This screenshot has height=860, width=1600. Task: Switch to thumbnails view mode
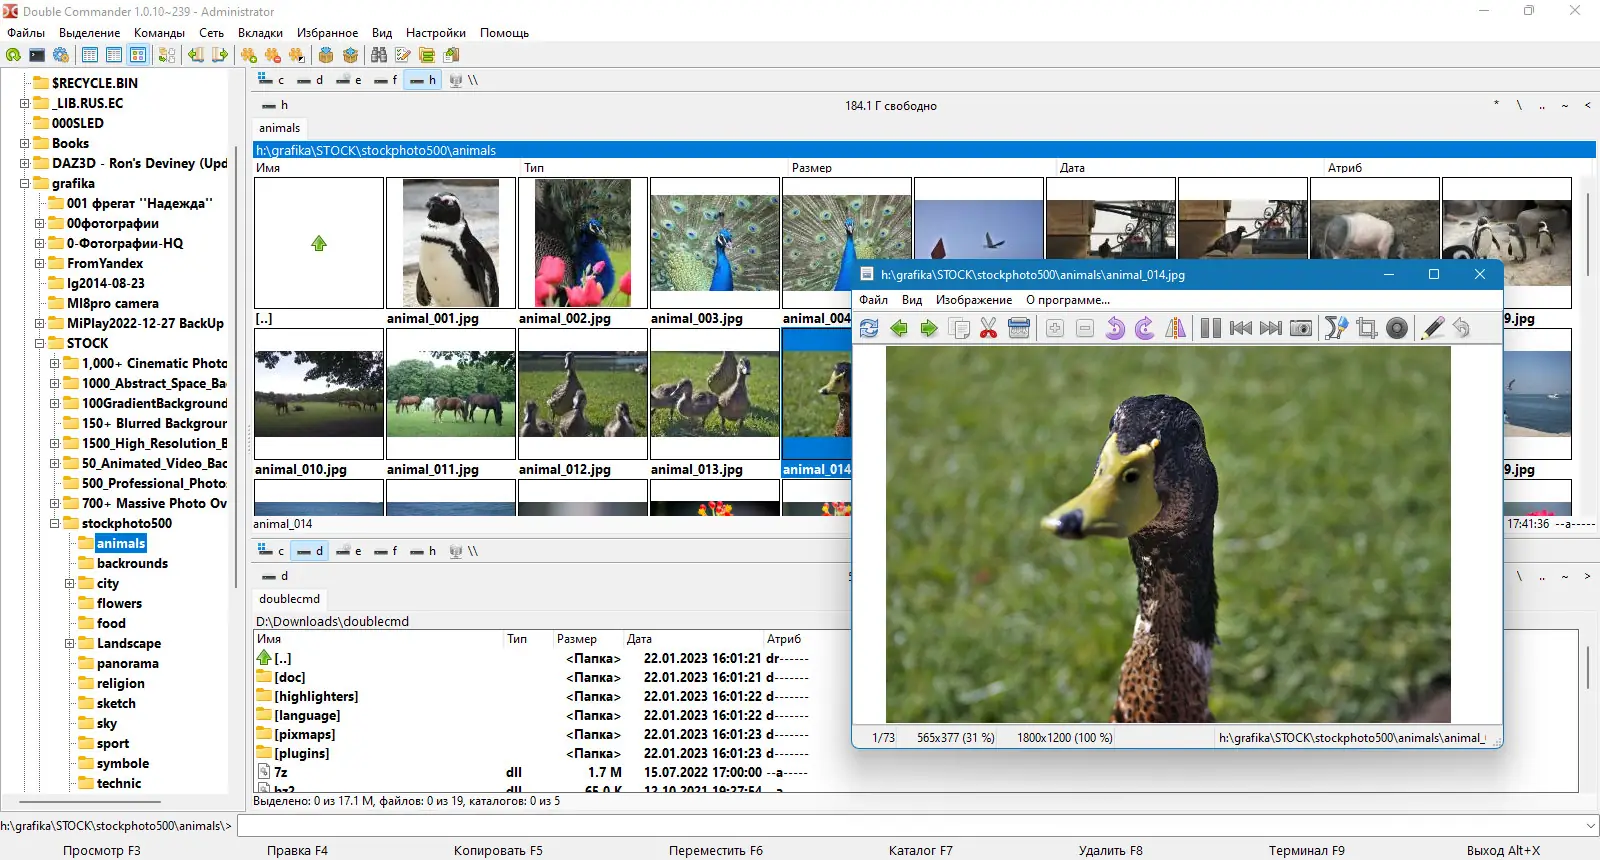(x=138, y=55)
